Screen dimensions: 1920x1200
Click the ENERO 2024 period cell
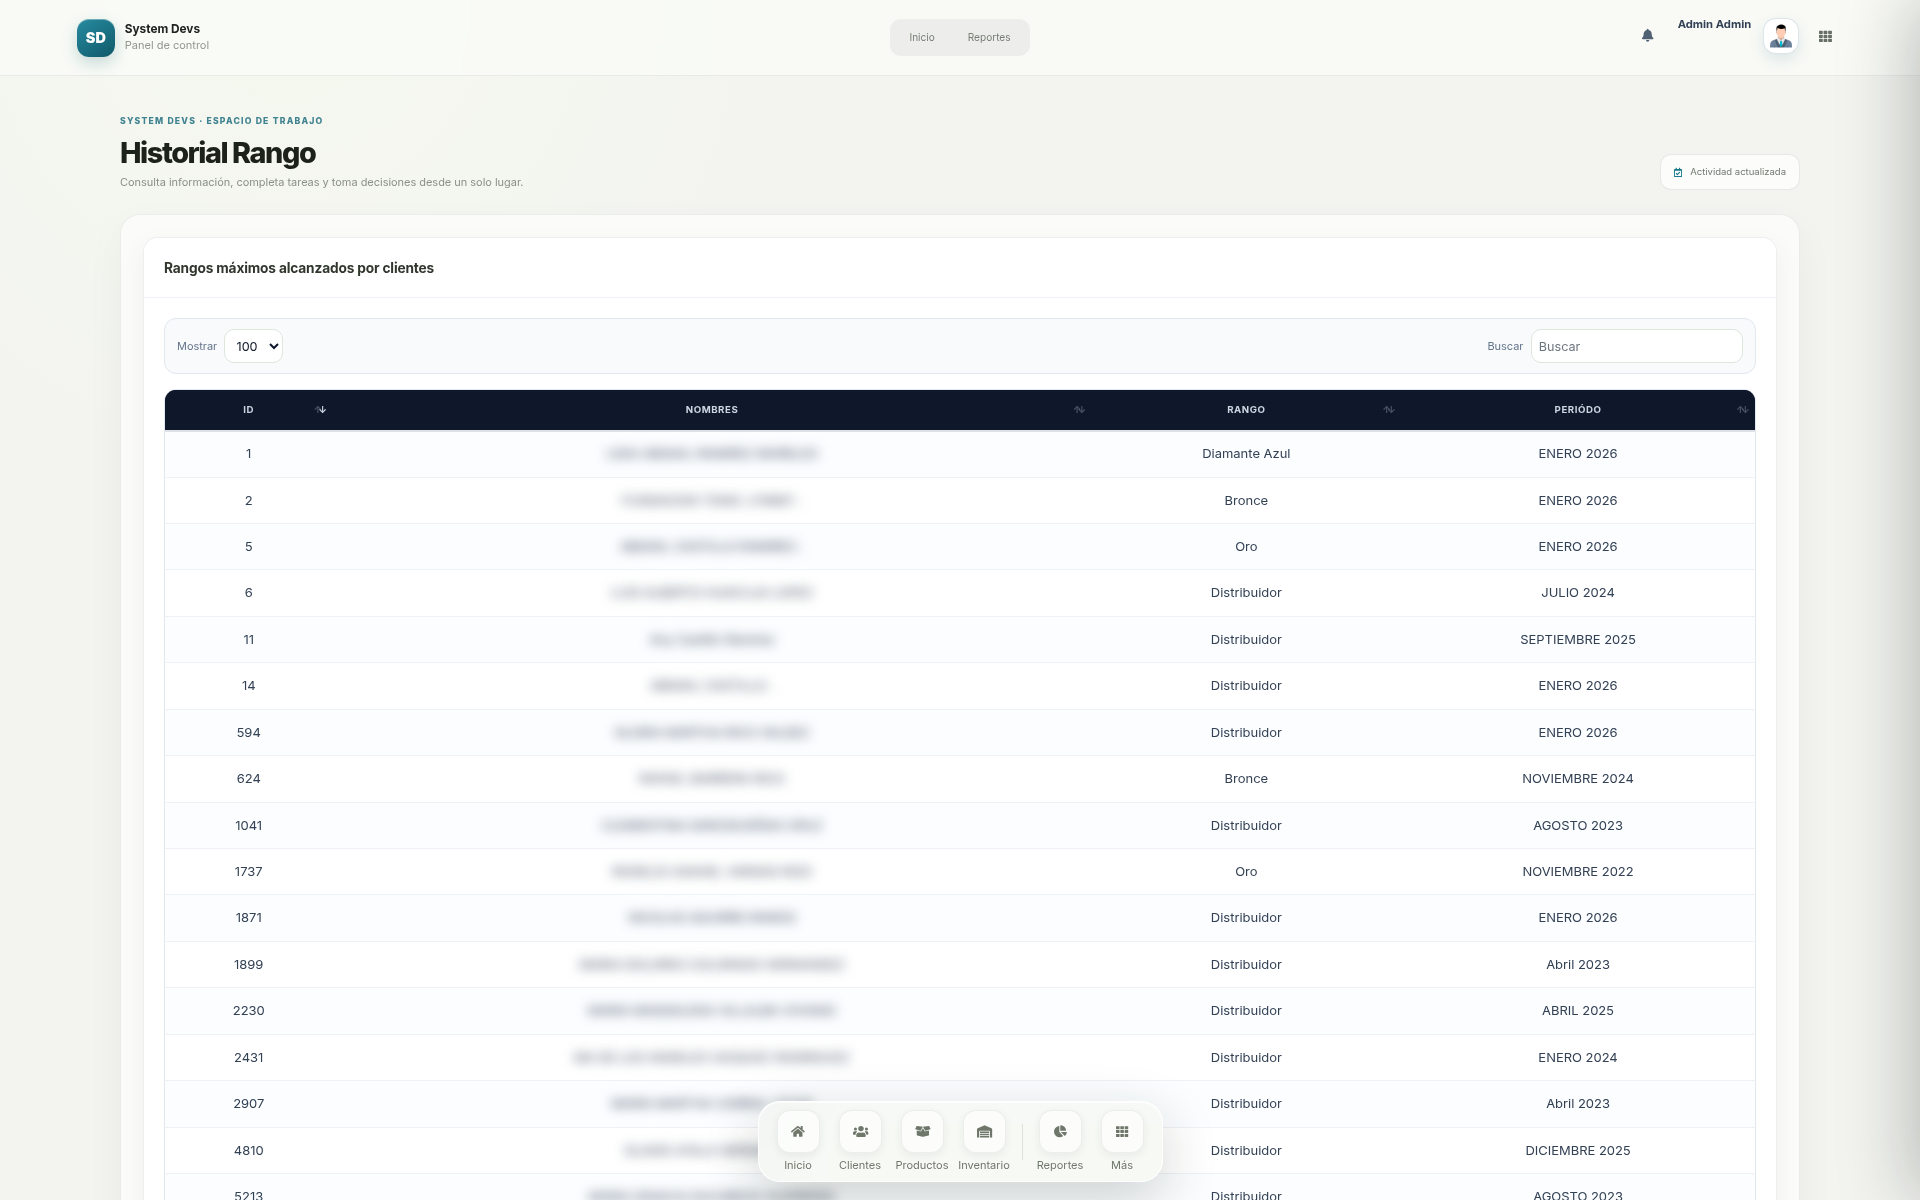(x=1578, y=1058)
